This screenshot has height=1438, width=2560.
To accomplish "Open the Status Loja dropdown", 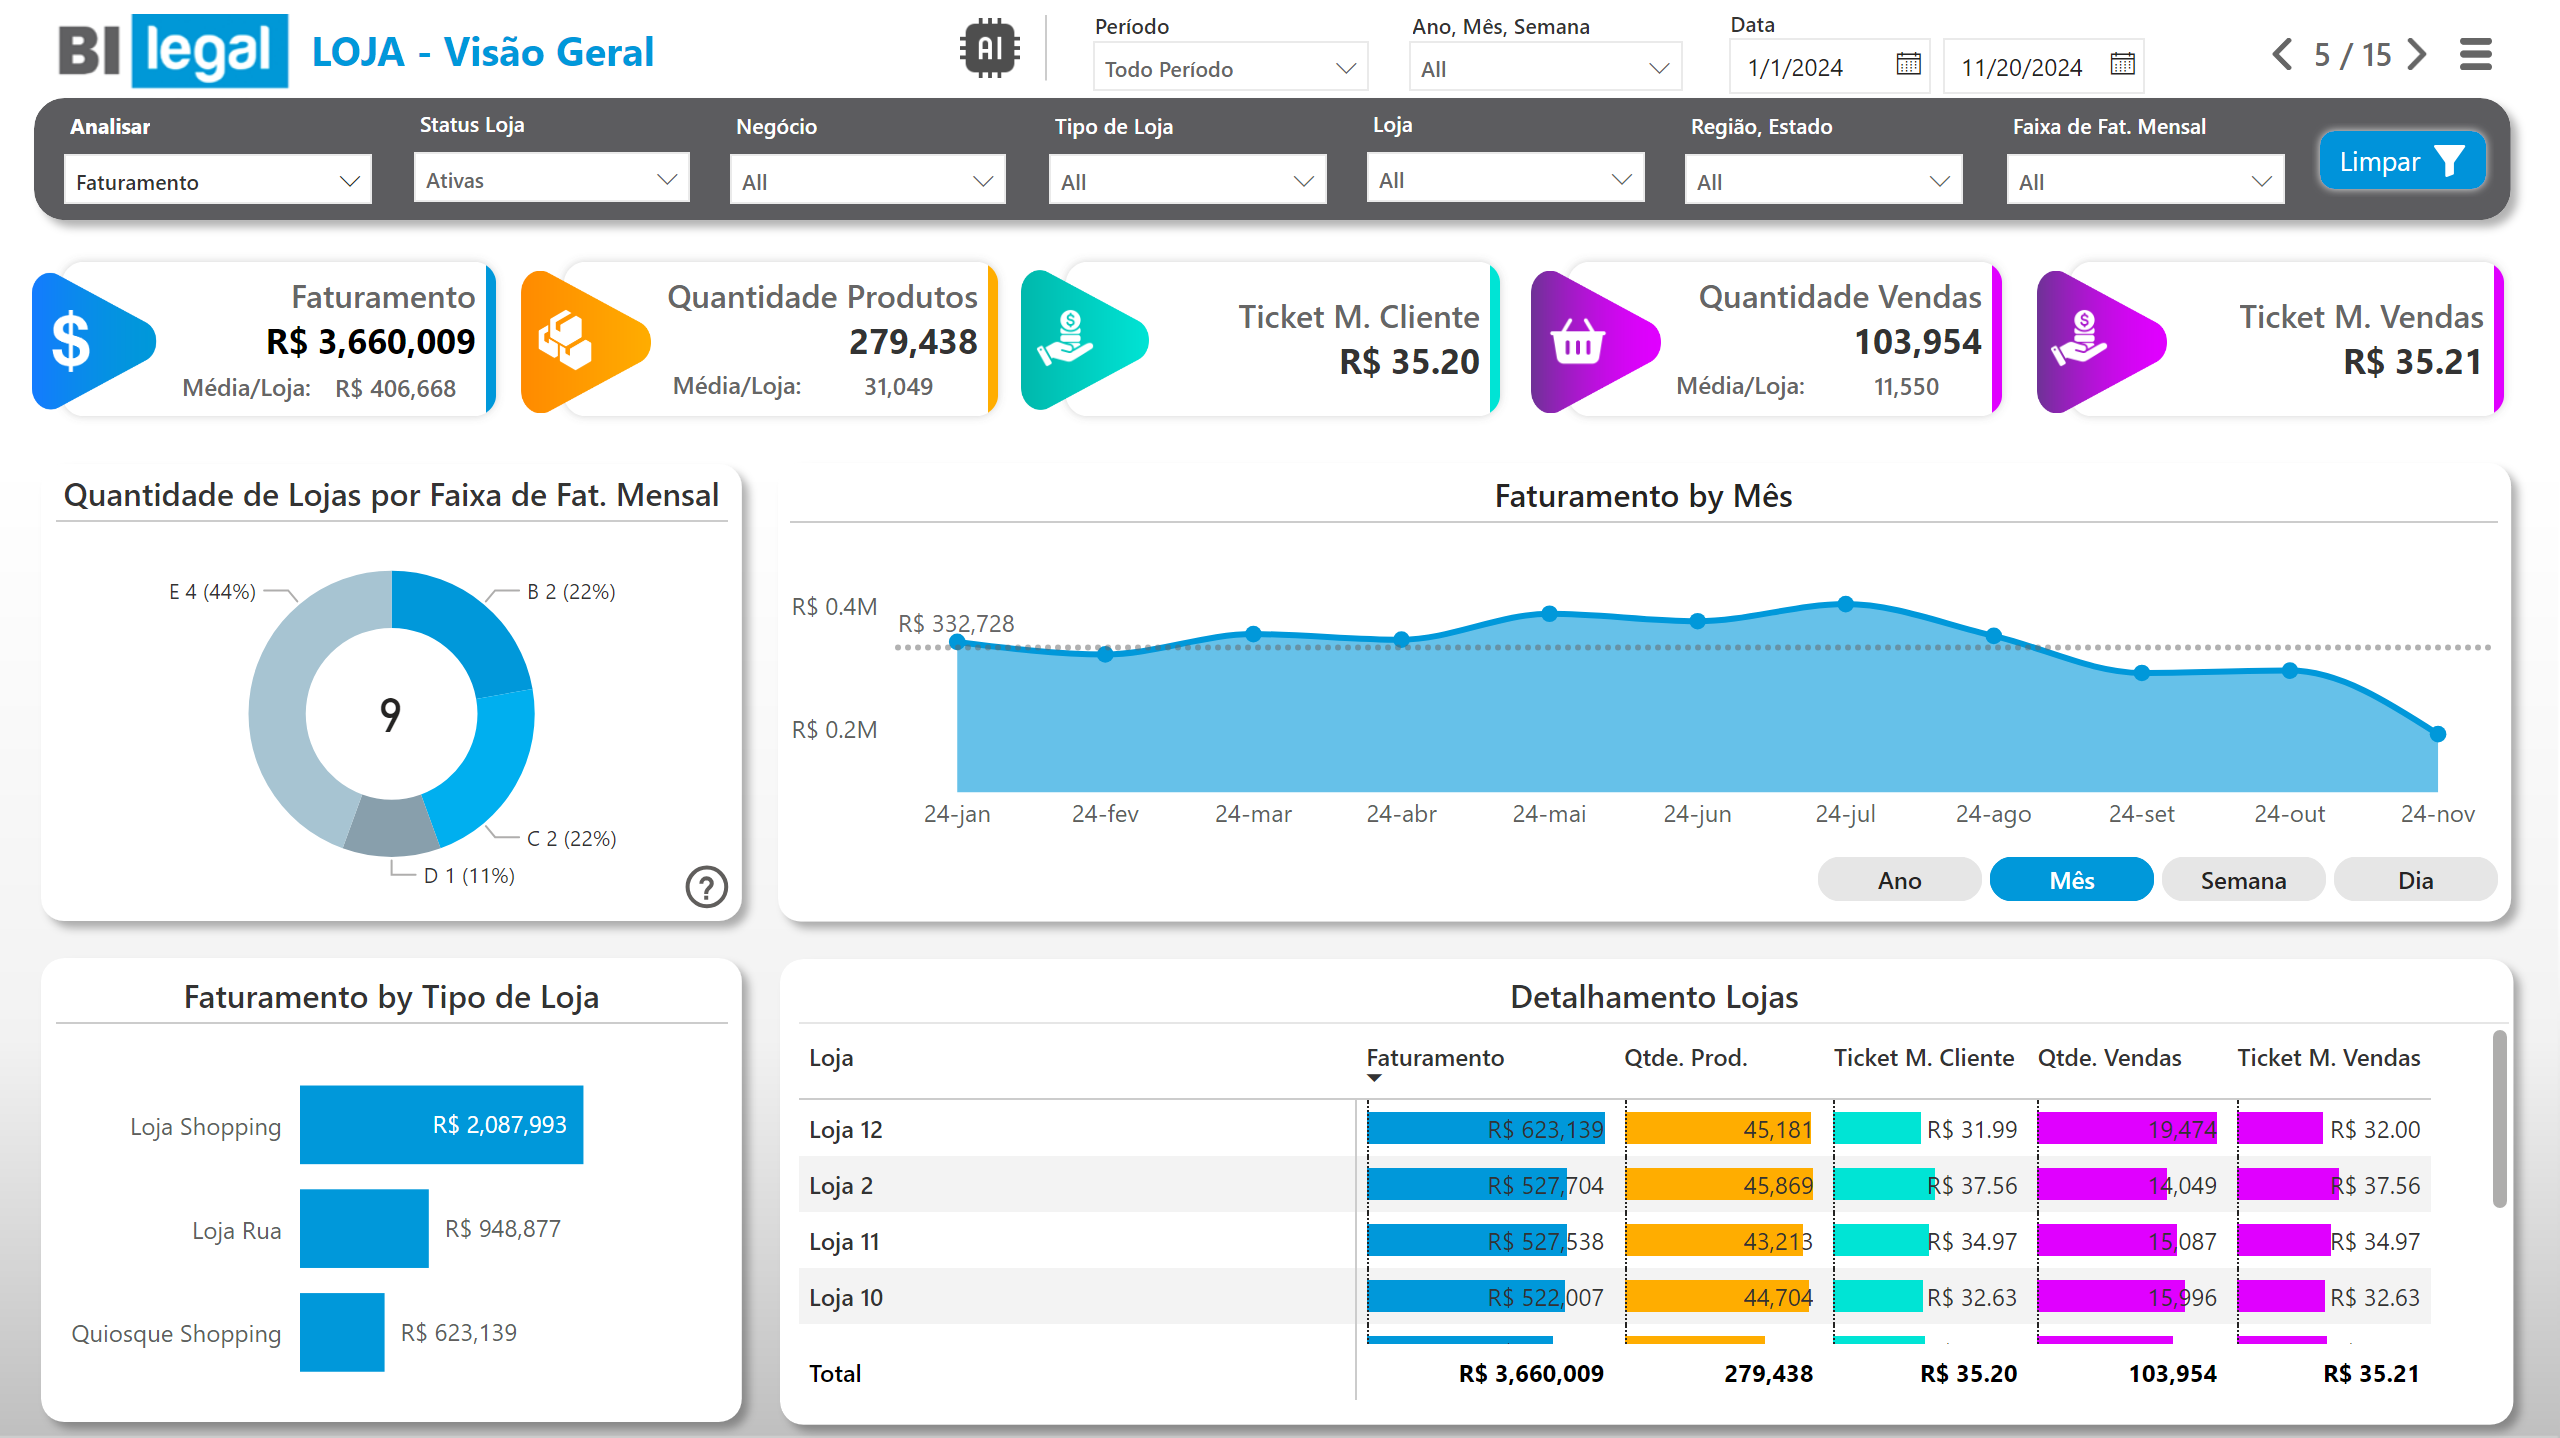I will [x=551, y=180].
